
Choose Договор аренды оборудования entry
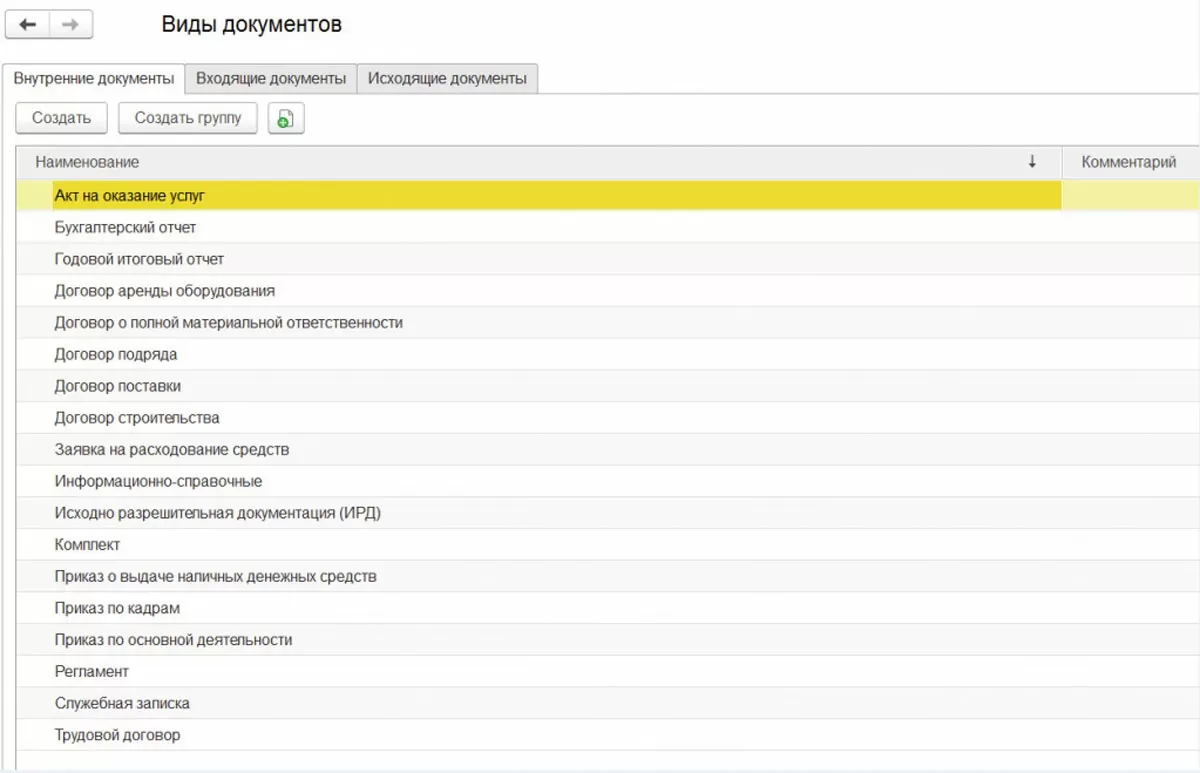click(x=165, y=291)
